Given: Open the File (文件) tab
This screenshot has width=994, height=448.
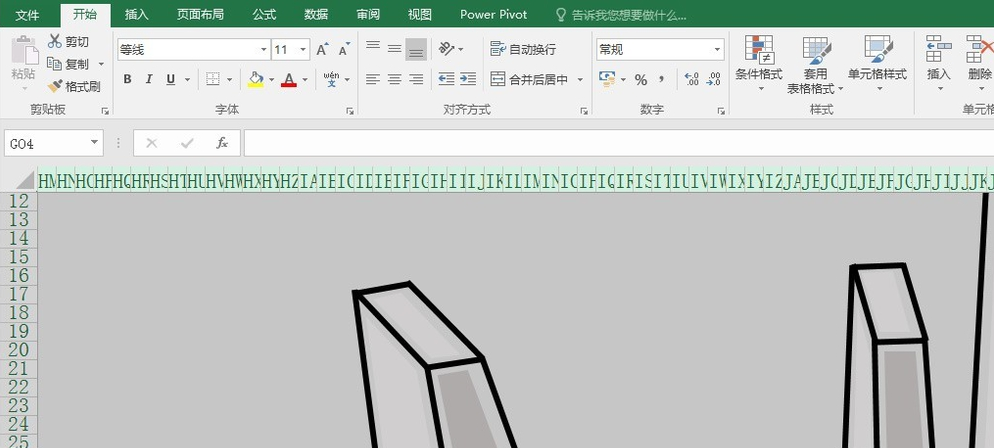Looking at the screenshot, I should 27,14.
